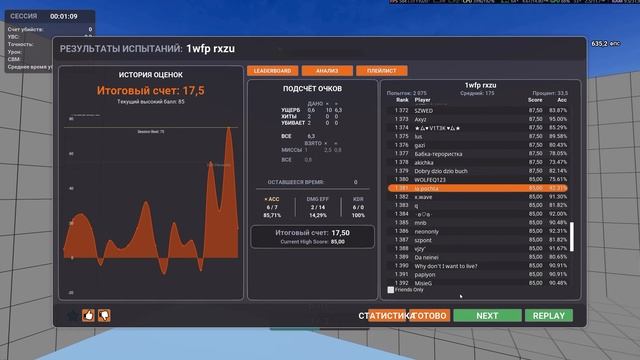Viewport: 640px width, 360px height.
Task: Select the highlighted rank 1 381 row
Action: (478, 188)
